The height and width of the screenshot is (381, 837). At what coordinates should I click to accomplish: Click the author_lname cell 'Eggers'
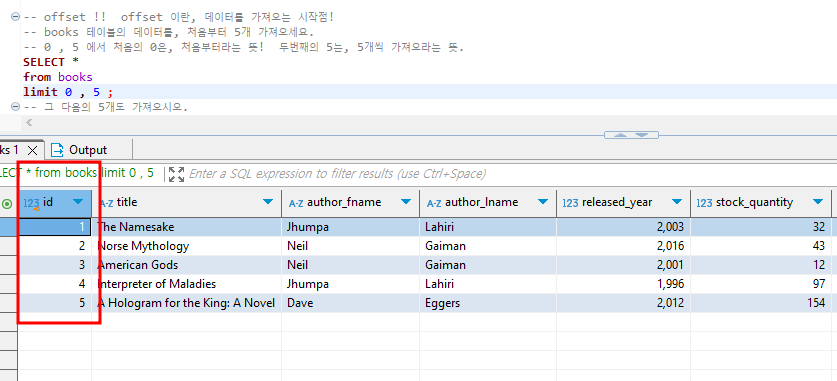pyautogui.click(x=488, y=303)
